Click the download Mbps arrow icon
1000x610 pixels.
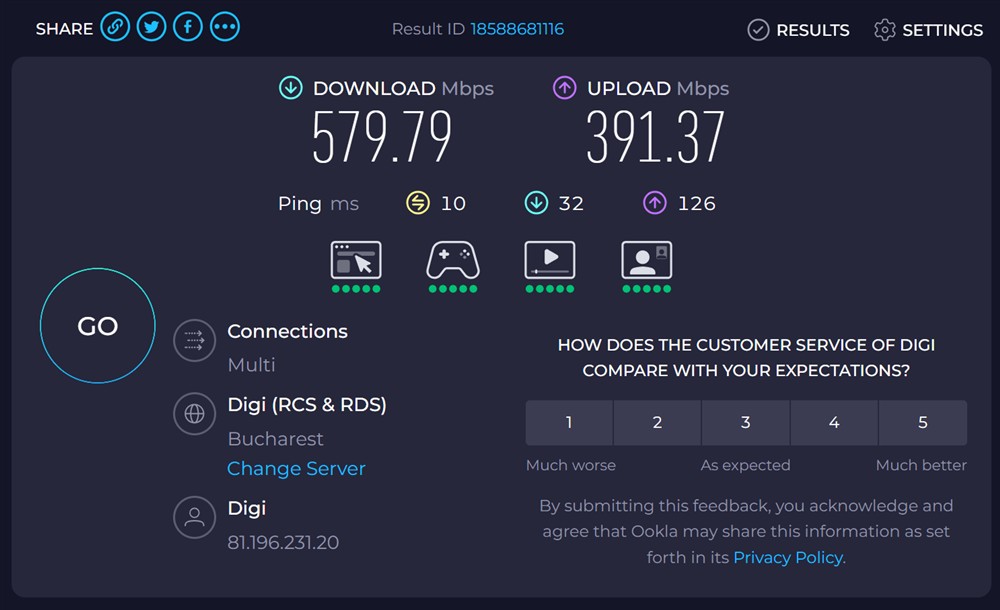(290, 88)
